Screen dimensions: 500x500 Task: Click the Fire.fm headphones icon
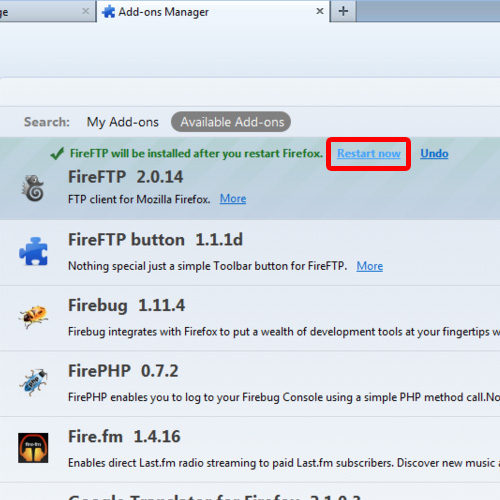(x=33, y=448)
